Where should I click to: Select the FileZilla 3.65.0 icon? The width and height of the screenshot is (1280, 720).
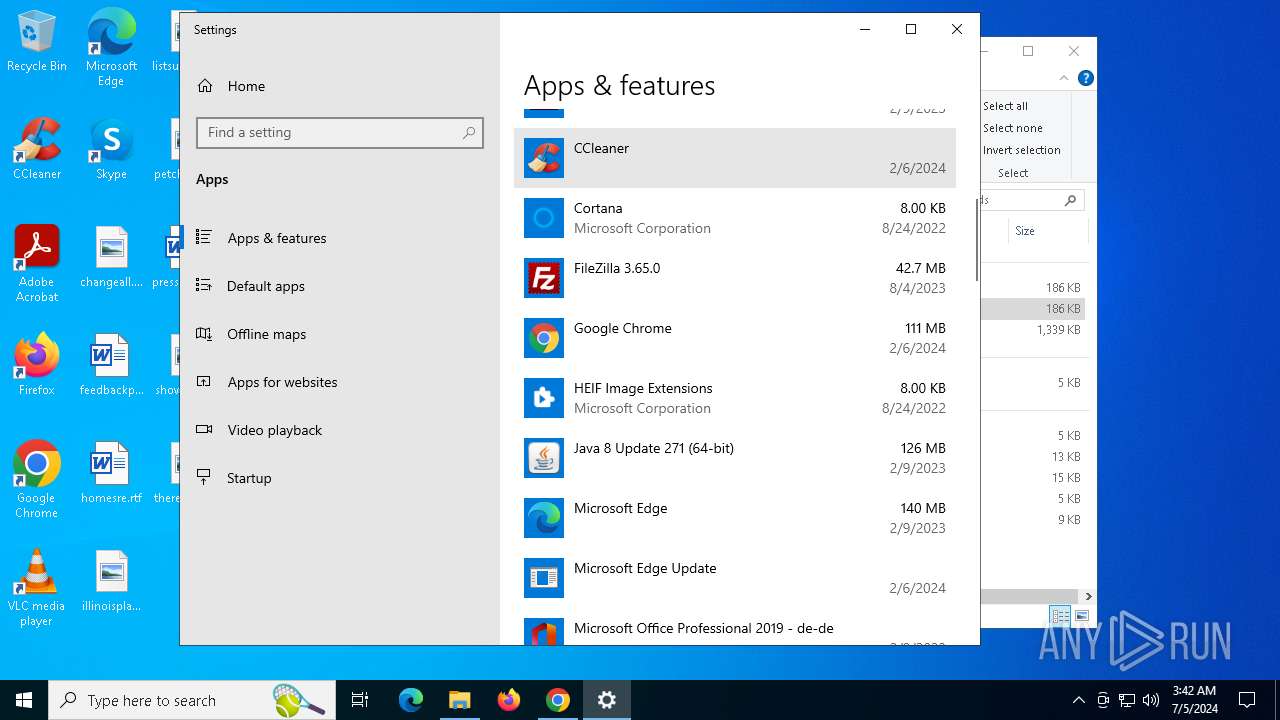tap(544, 278)
